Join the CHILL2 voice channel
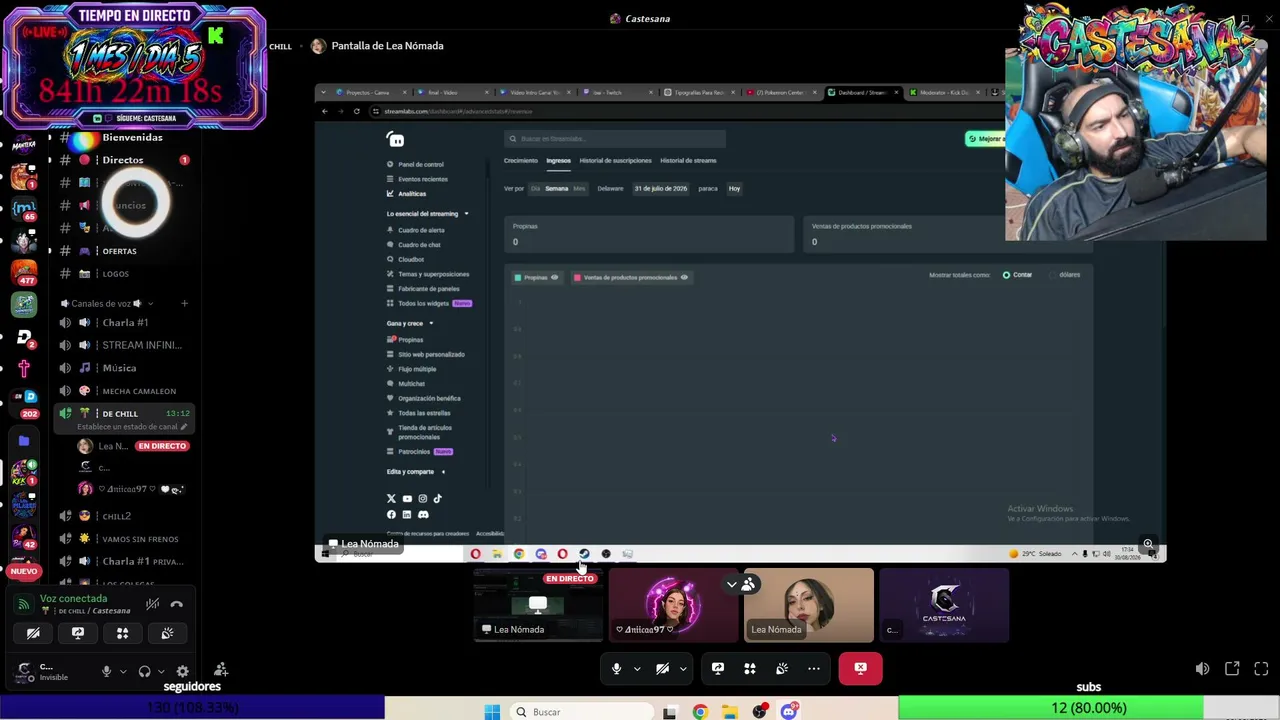 124,516
